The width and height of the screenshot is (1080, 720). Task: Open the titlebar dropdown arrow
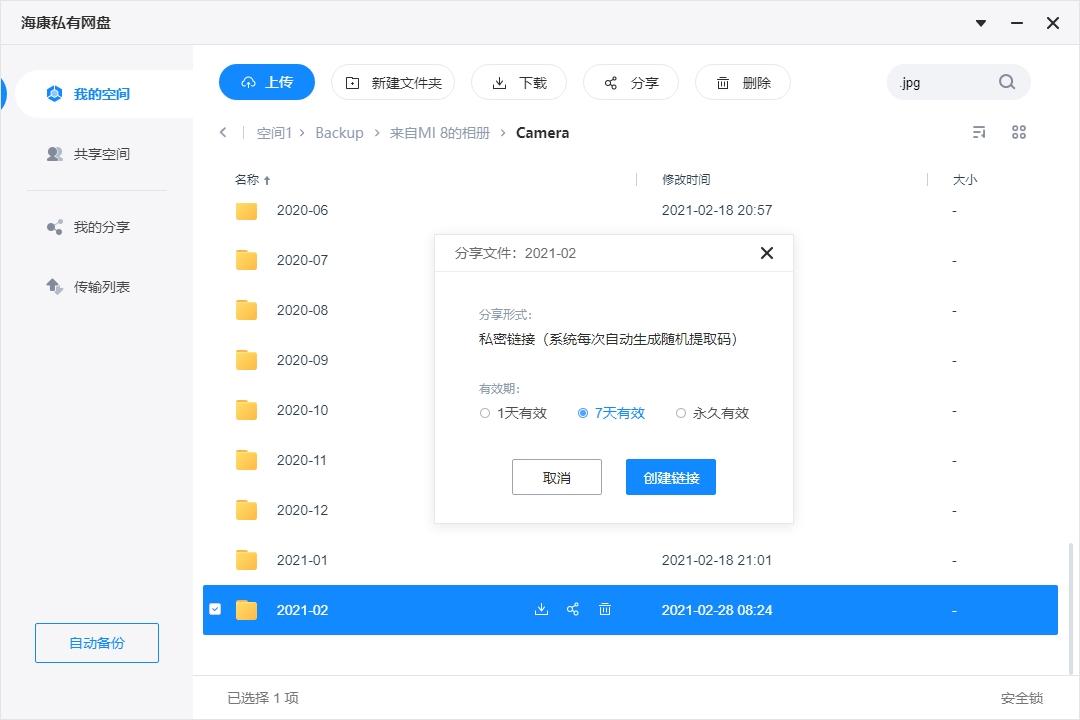click(980, 23)
